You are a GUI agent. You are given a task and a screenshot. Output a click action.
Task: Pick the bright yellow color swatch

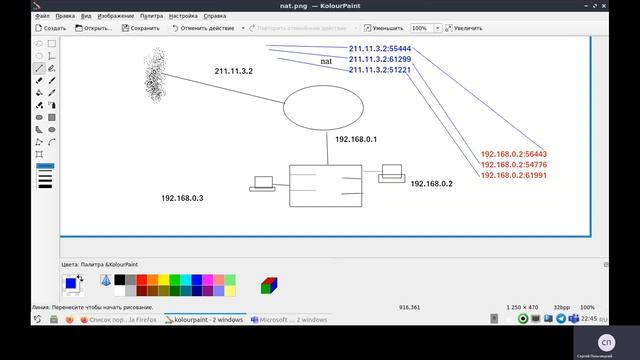[164, 280]
